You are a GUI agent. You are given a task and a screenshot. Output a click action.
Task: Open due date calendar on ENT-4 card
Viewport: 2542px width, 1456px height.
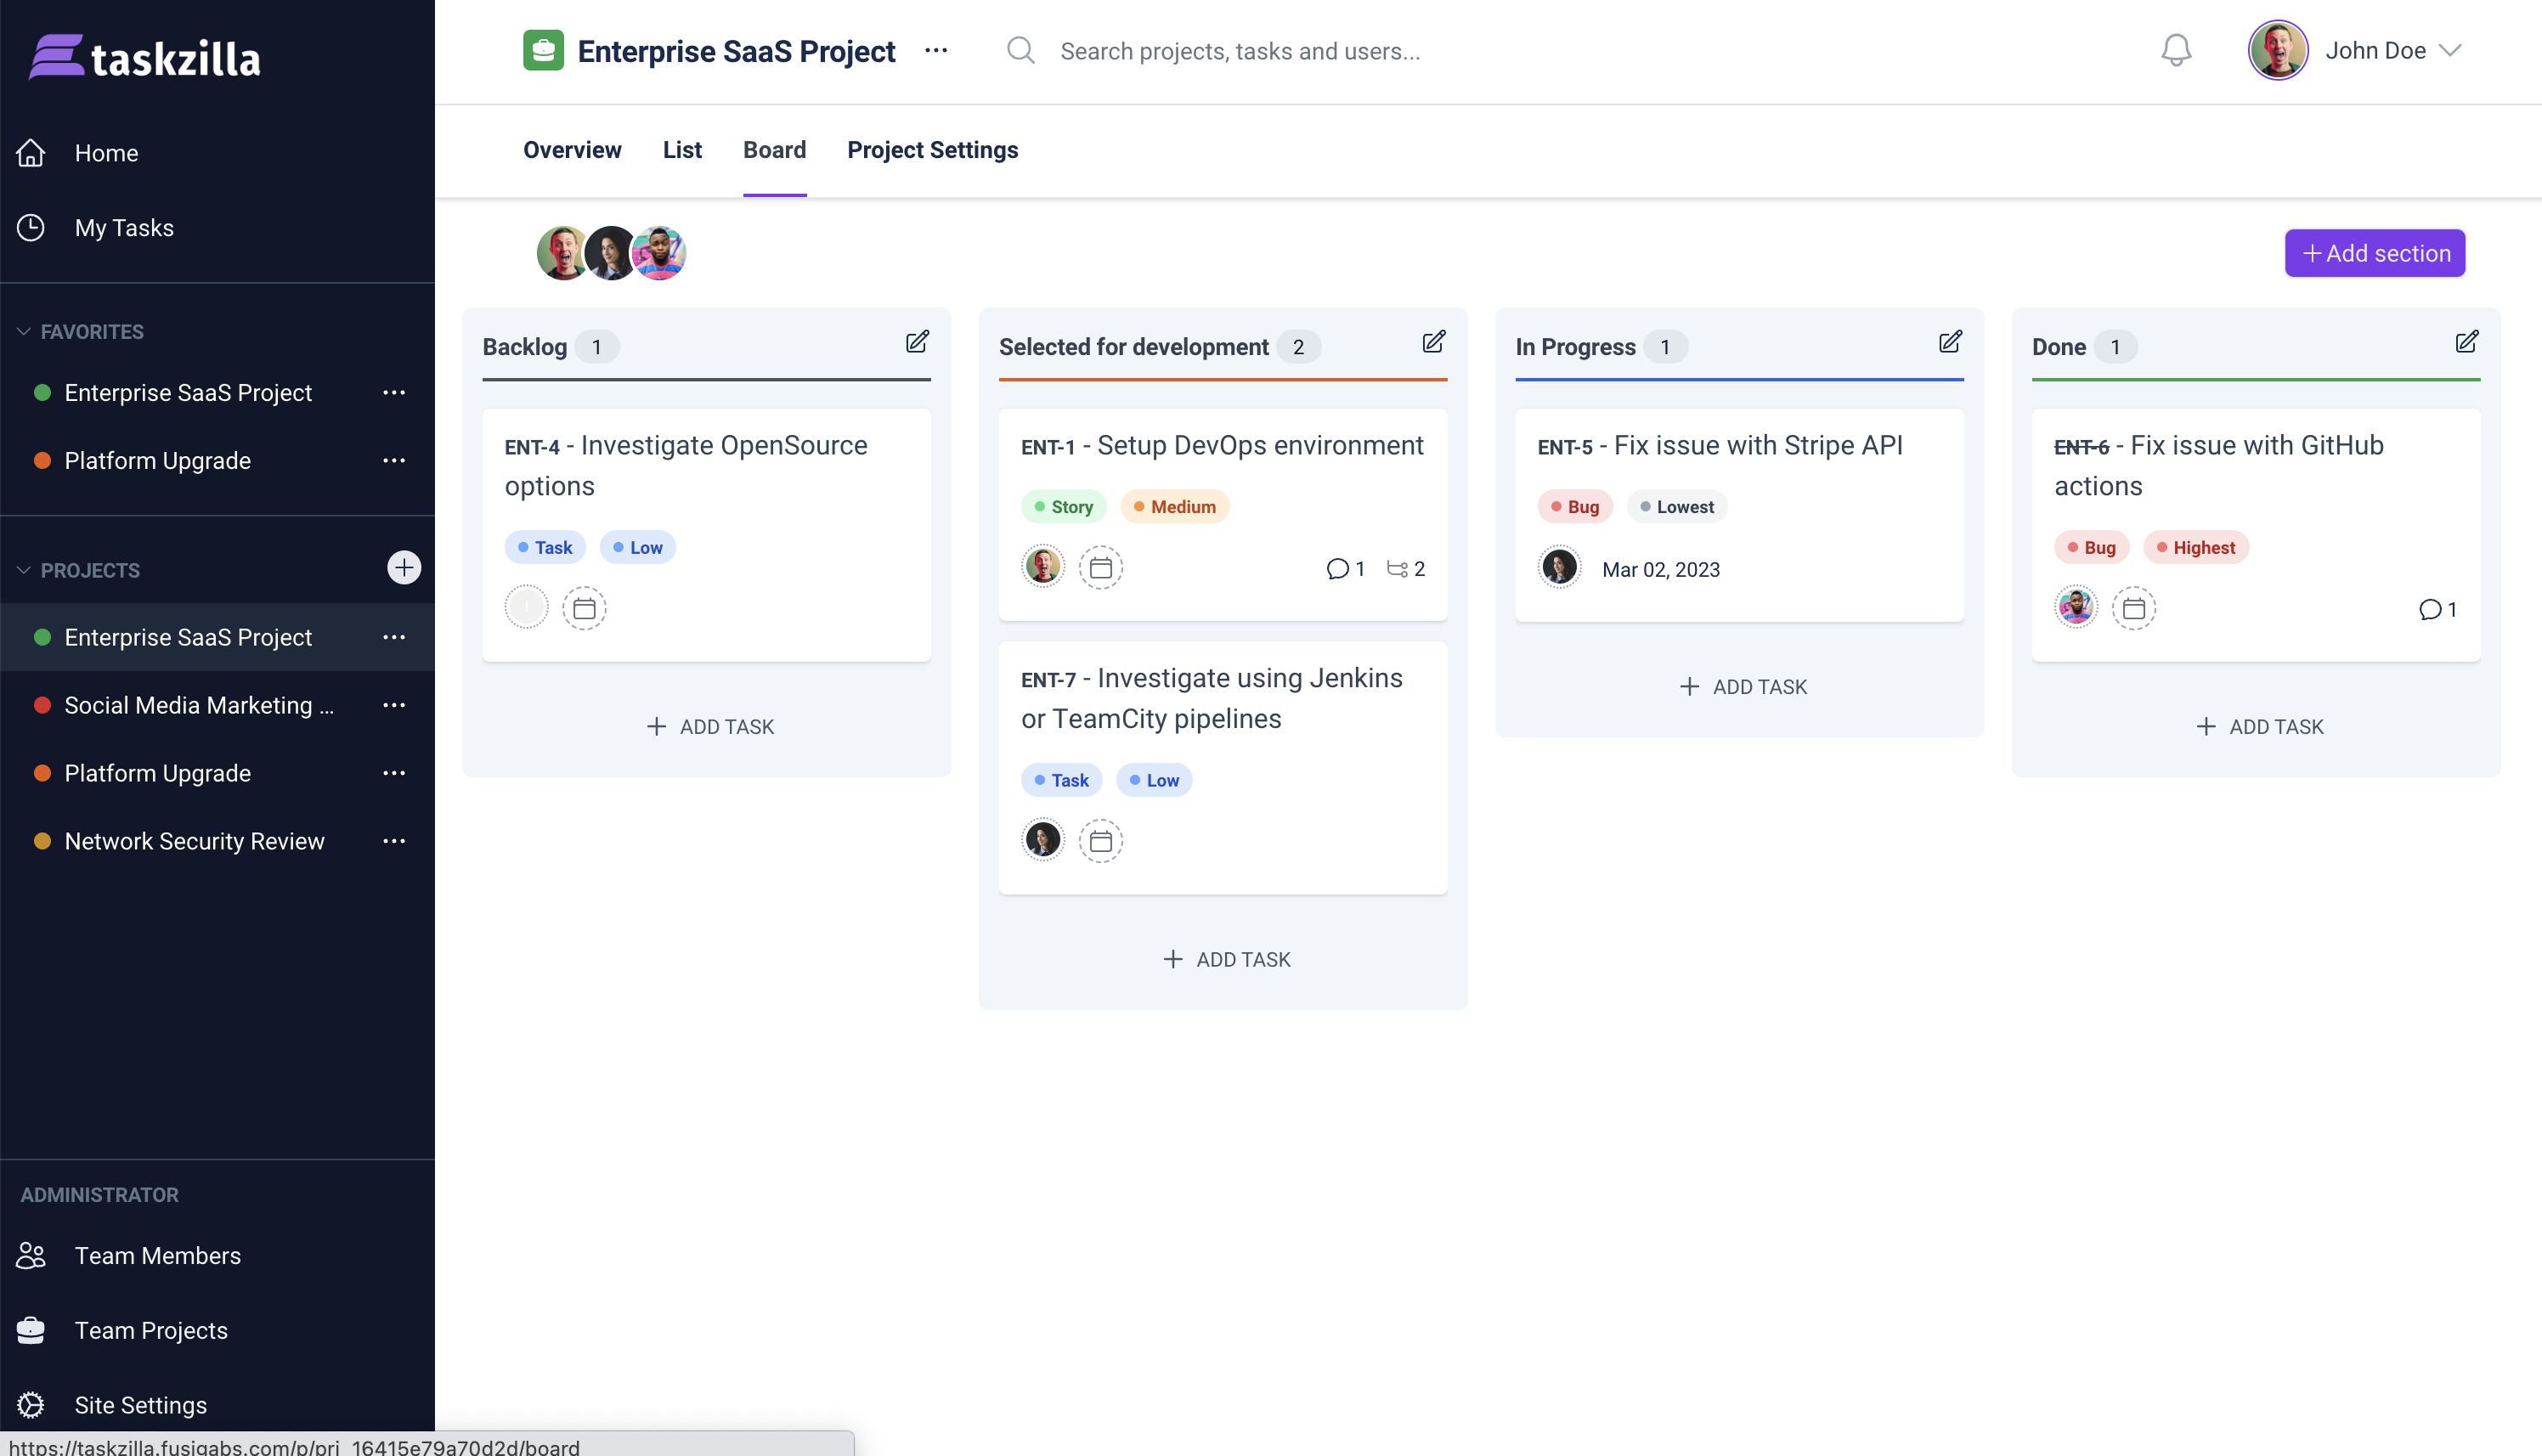click(584, 608)
